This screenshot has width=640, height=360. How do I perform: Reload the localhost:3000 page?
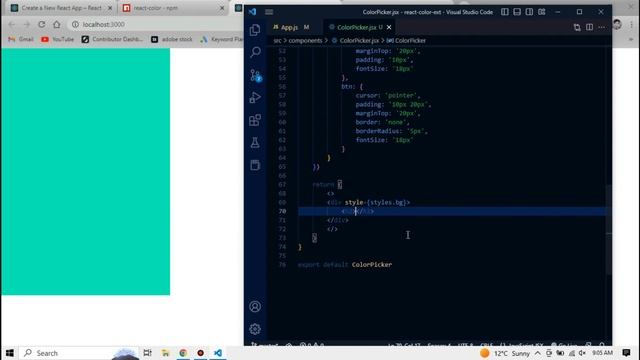pos(42,24)
